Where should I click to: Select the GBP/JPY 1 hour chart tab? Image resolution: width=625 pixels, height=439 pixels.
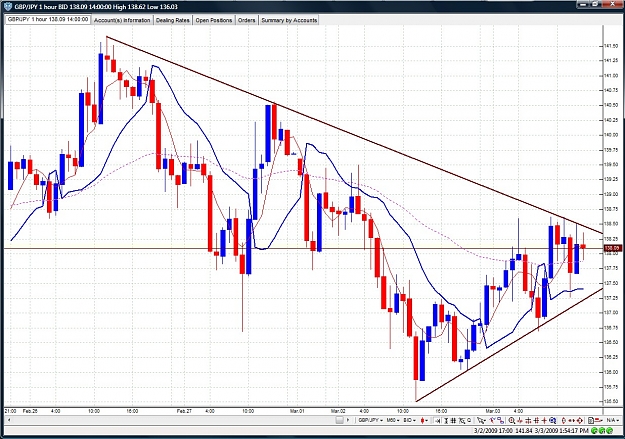(x=48, y=19)
